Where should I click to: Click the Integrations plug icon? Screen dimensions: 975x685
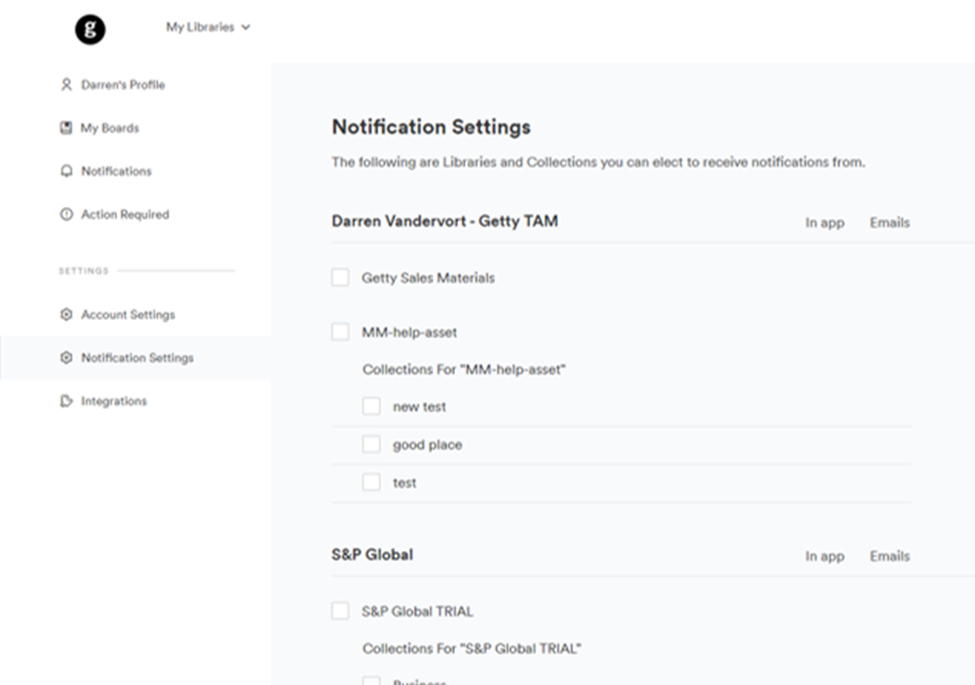click(x=66, y=401)
